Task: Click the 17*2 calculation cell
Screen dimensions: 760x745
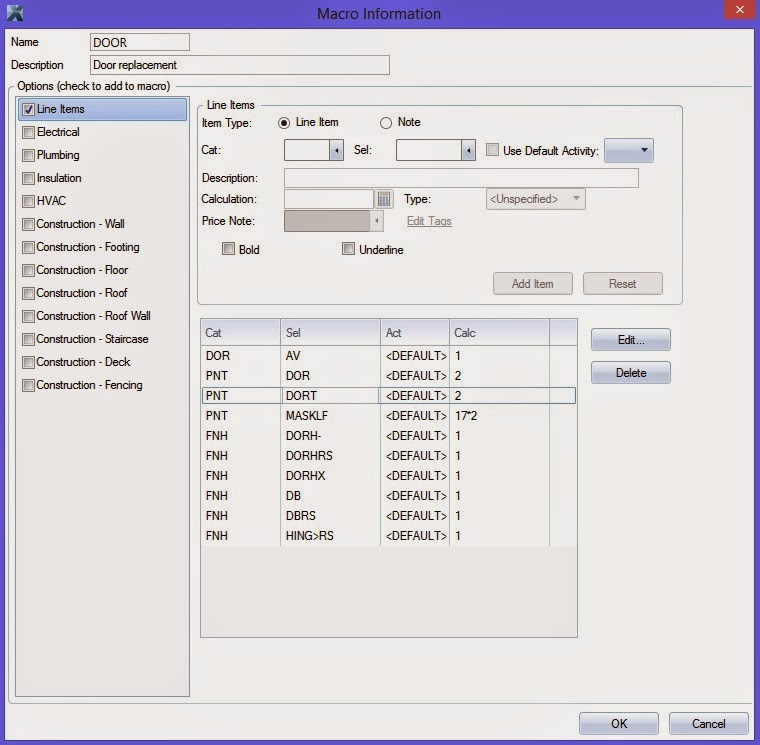Action: coord(499,416)
